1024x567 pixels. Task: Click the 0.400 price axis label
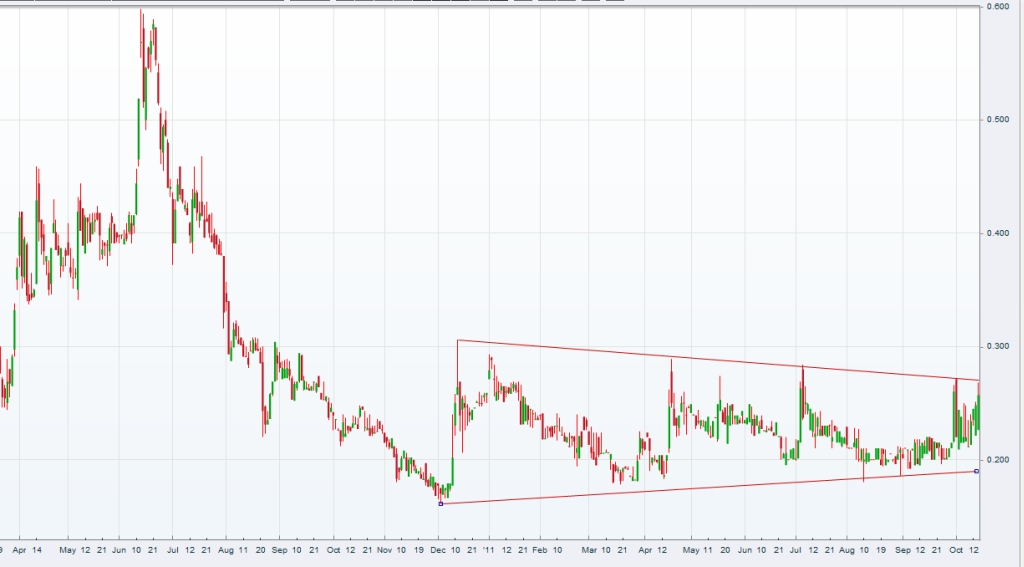click(999, 233)
